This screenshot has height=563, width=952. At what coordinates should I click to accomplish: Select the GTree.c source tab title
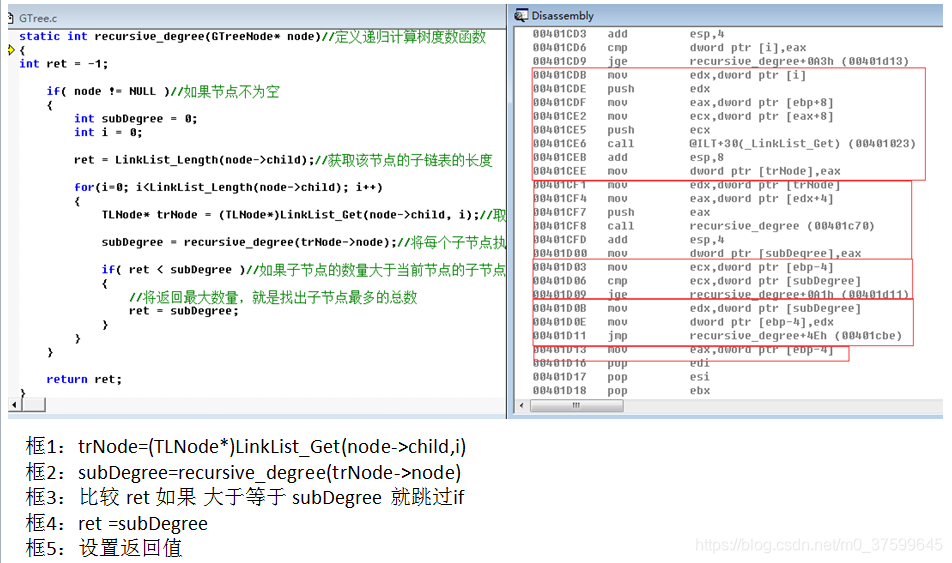point(38,18)
